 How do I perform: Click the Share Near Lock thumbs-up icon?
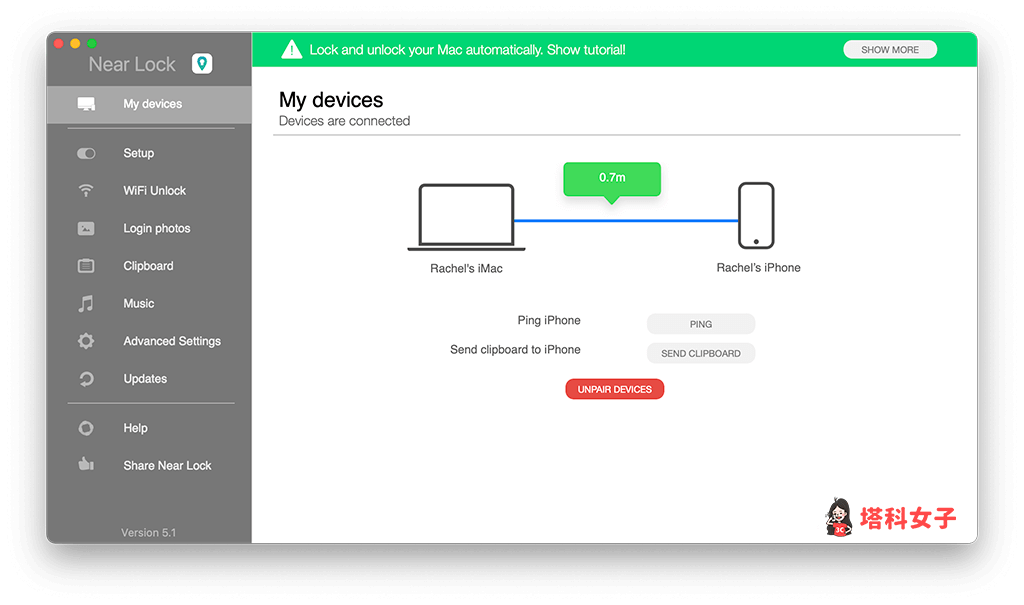tap(86, 465)
